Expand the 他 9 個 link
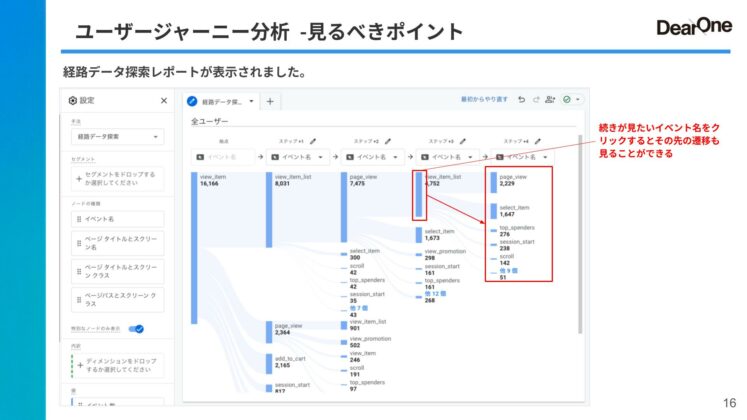The width and height of the screenshot is (747, 420). (x=508, y=270)
